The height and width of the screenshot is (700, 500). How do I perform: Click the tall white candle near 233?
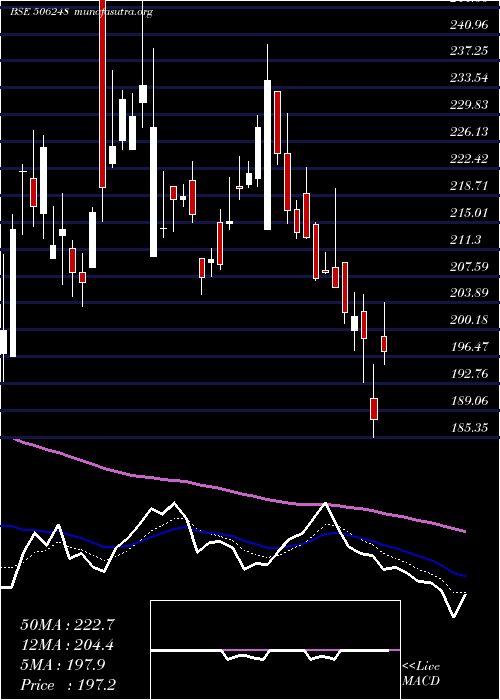[267, 155]
